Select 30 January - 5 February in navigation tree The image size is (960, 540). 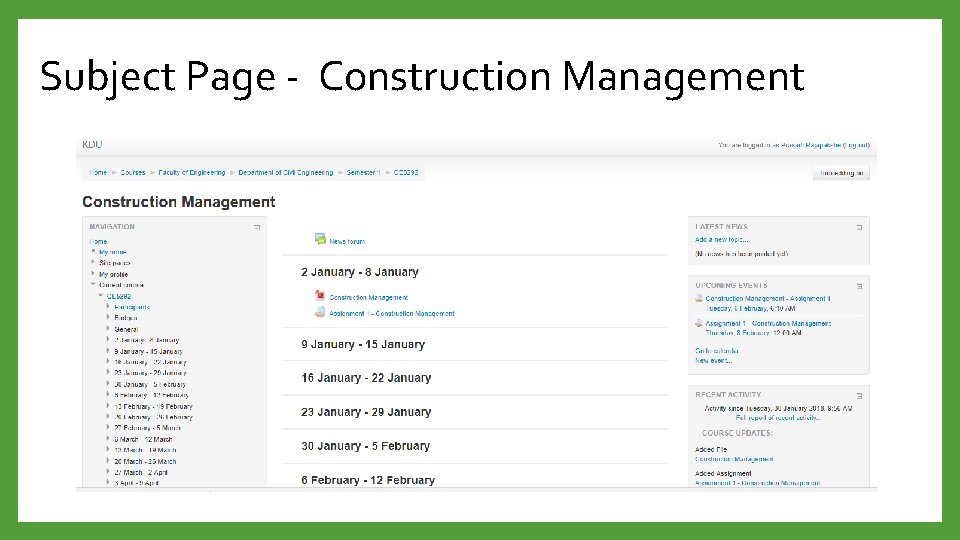tap(150, 384)
